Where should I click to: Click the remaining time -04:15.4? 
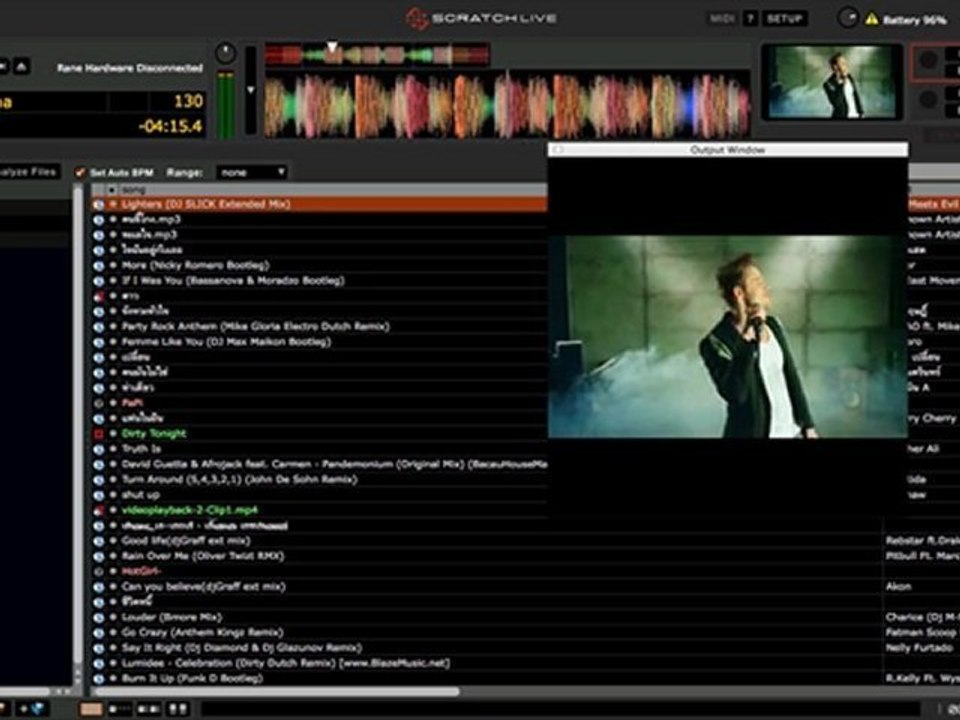[171, 127]
